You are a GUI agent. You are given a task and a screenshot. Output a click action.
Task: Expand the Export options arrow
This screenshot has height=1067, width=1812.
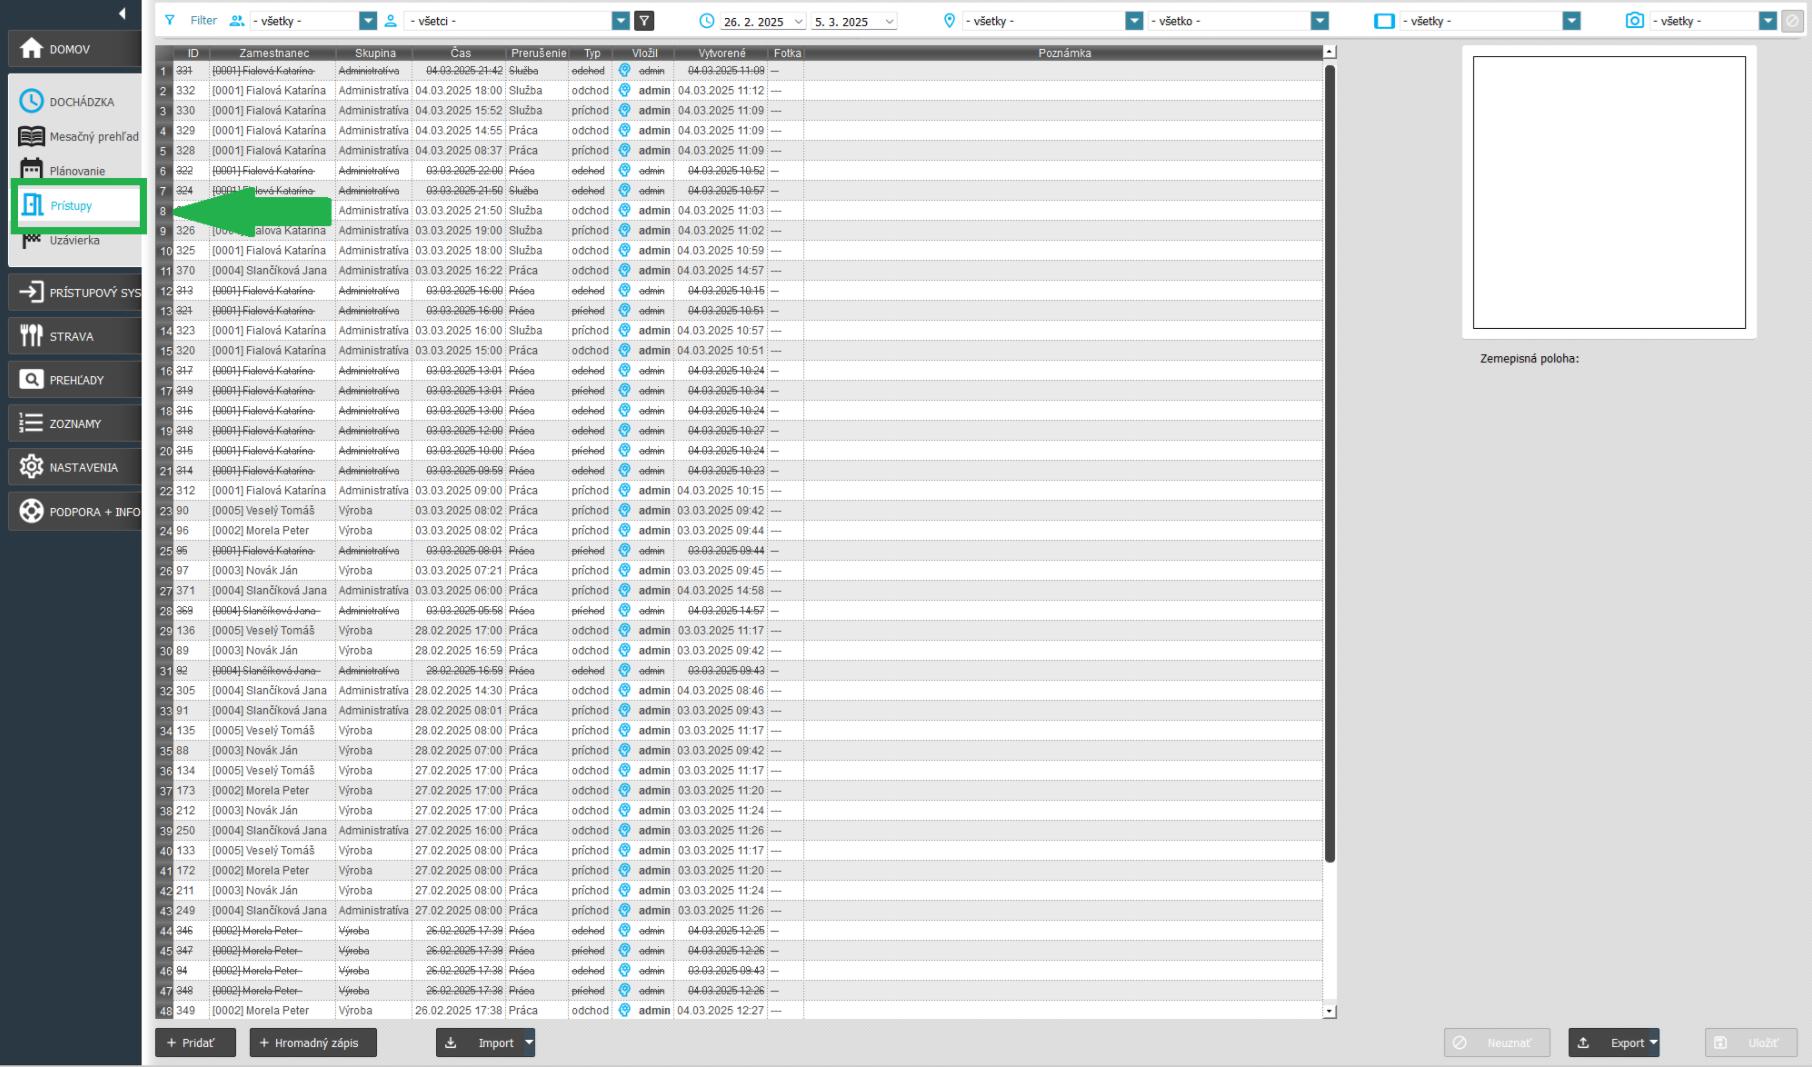1653,1043
